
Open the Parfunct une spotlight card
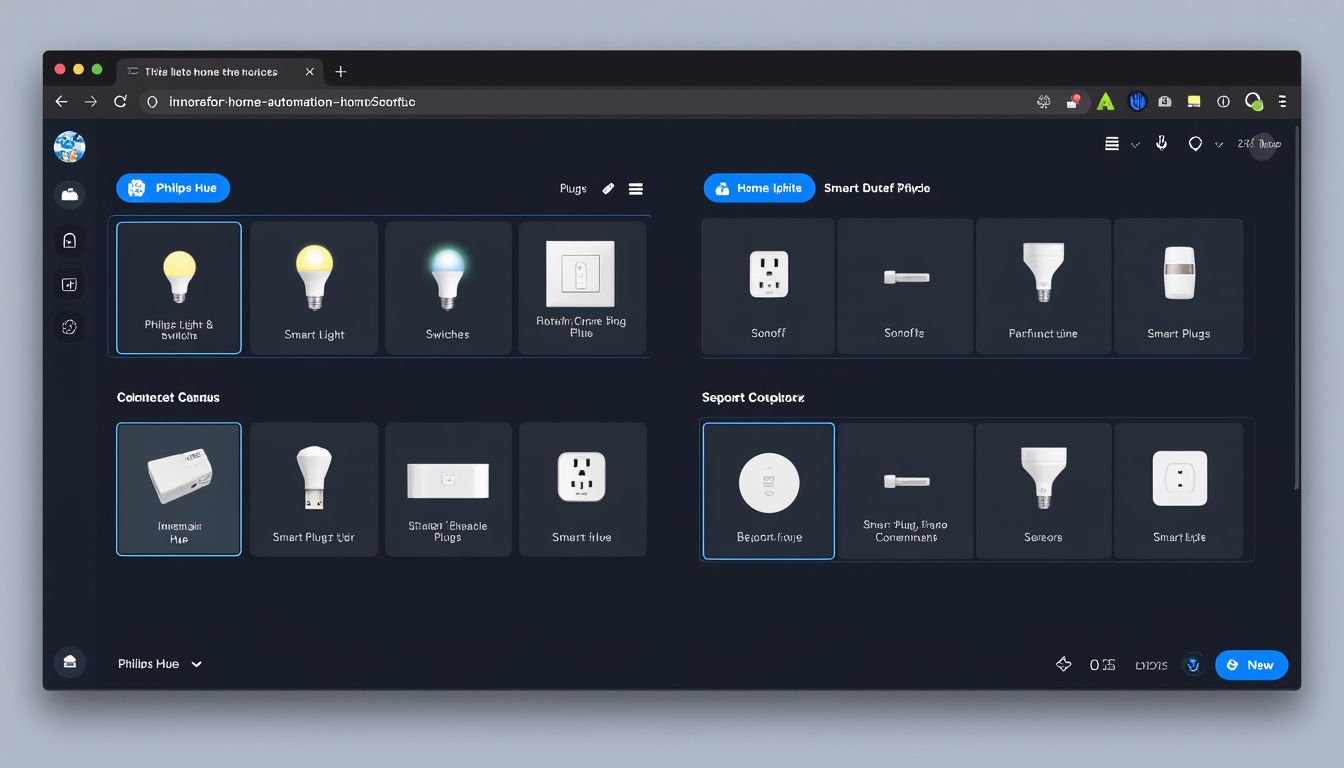pos(1043,286)
